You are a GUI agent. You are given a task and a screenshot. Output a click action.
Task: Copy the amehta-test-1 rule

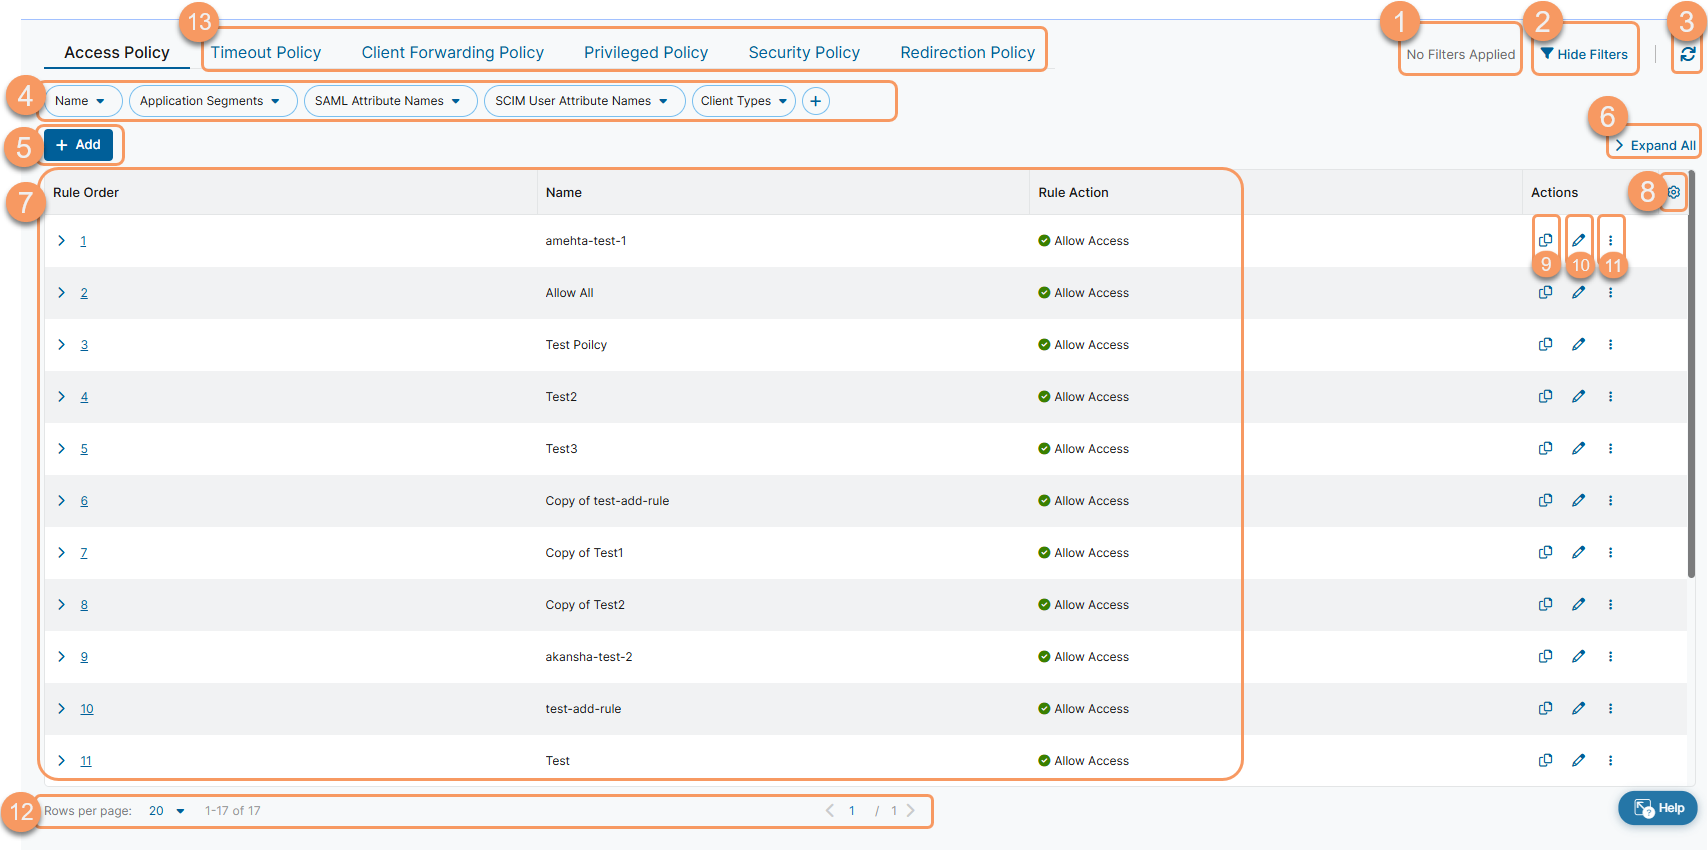(1545, 240)
